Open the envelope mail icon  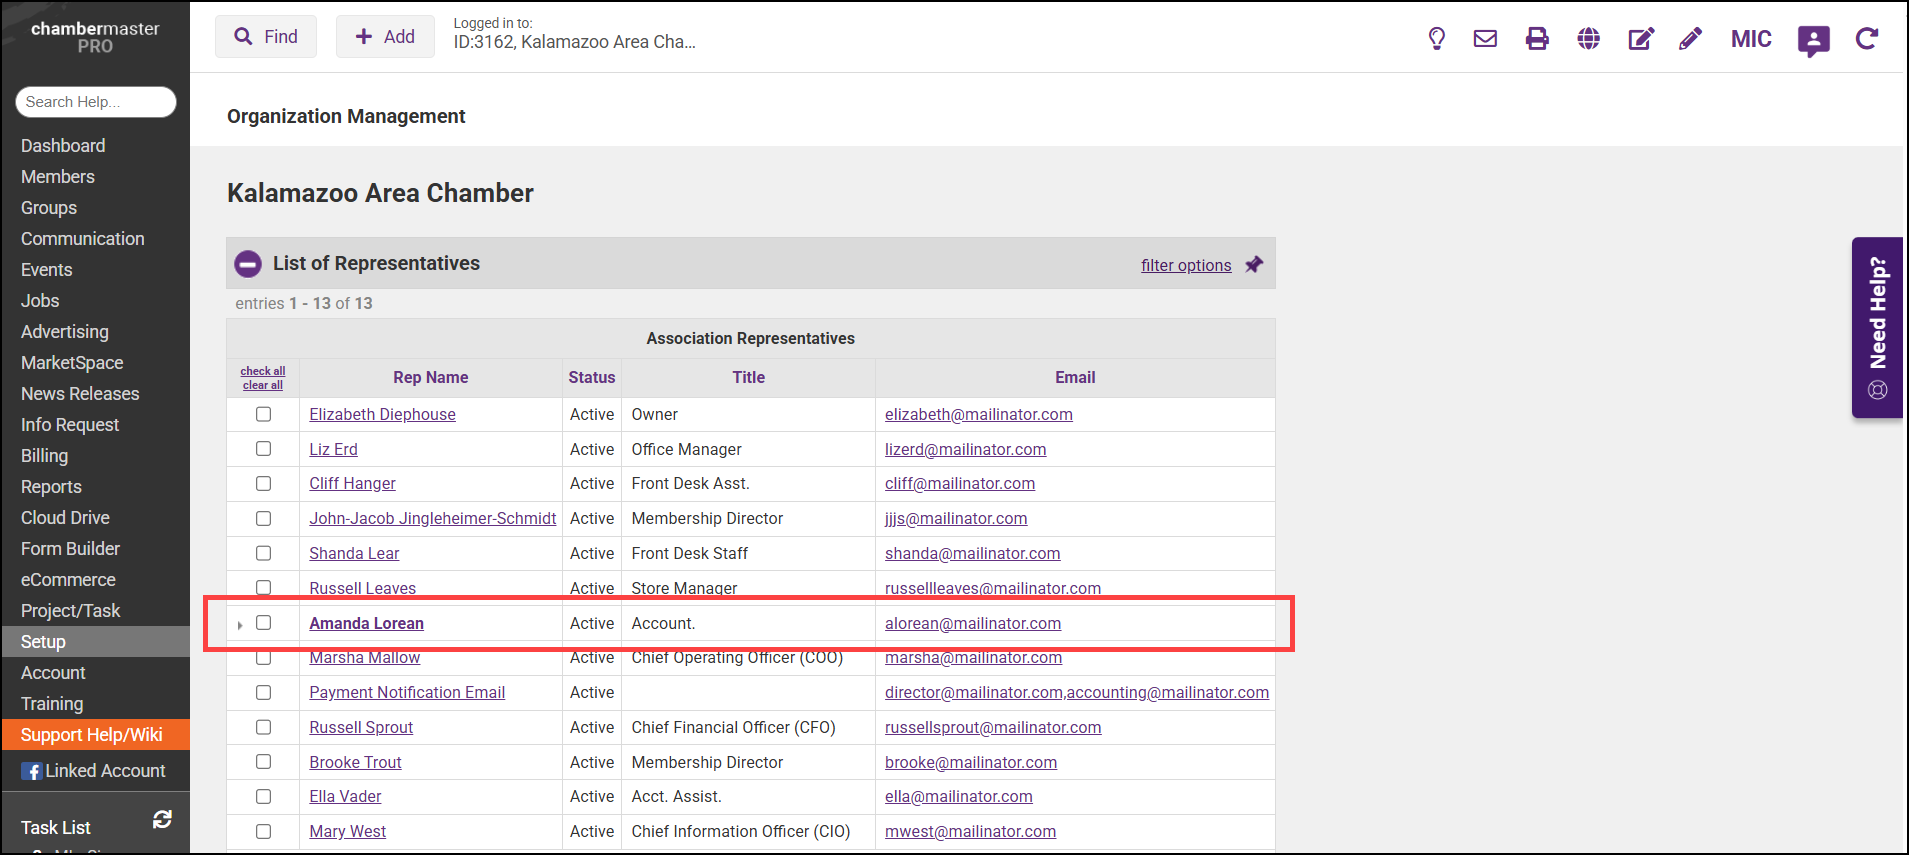pyautogui.click(x=1485, y=39)
